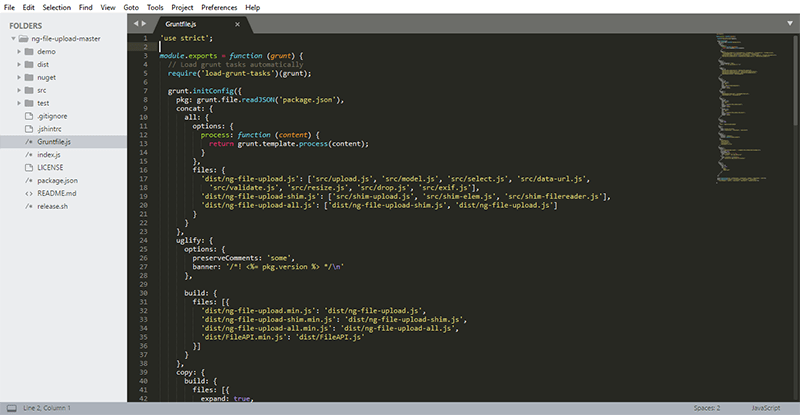Place cursor on 'use strict' line

pos(186,38)
